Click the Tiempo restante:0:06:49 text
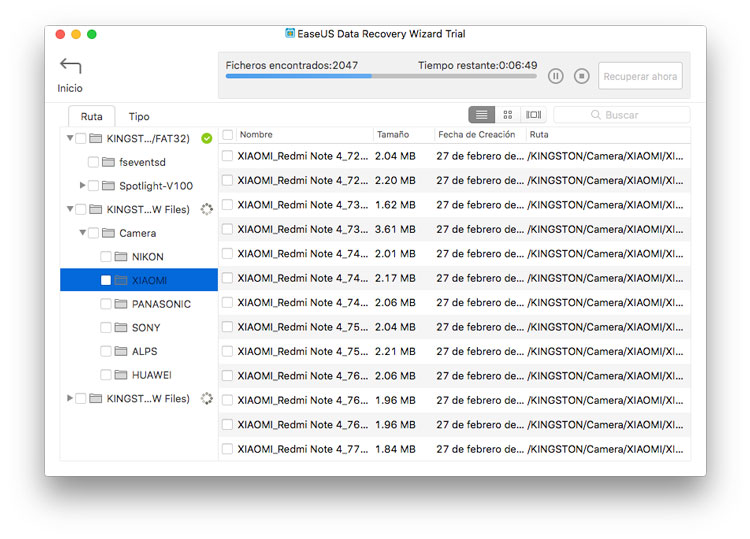 (477, 65)
